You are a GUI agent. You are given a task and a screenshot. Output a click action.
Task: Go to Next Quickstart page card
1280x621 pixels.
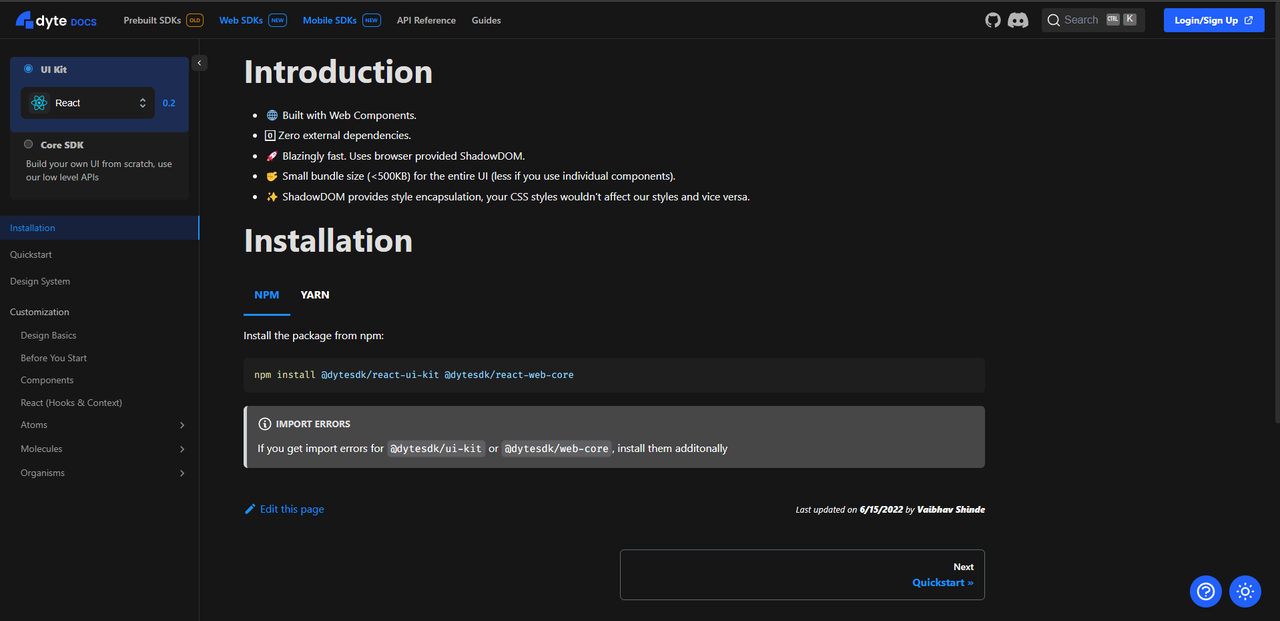(x=802, y=575)
